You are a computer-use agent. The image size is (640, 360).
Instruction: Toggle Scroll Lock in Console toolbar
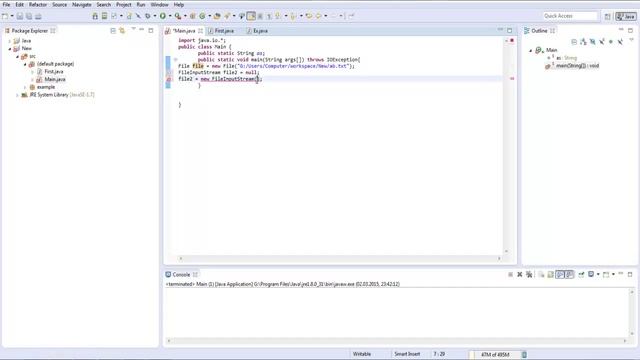coord(550,274)
